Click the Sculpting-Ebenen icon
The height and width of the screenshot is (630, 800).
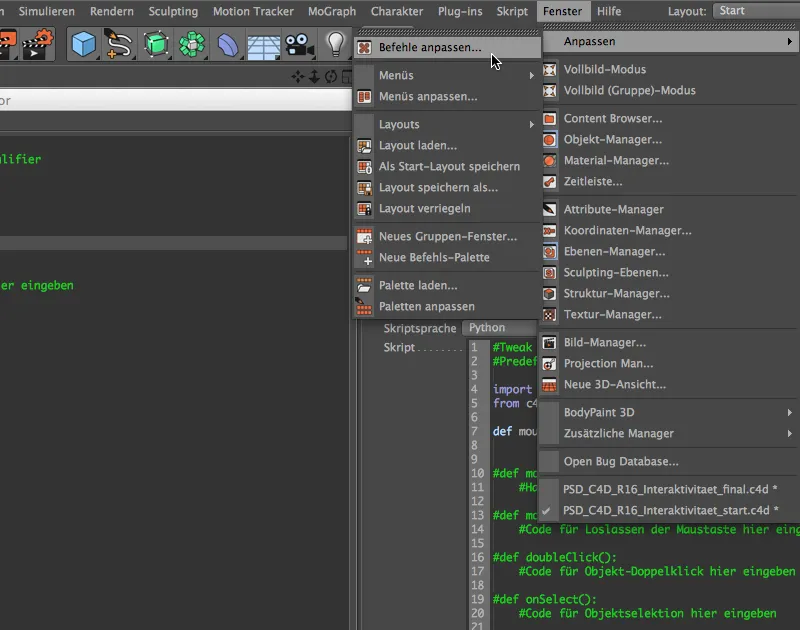(549, 272)
